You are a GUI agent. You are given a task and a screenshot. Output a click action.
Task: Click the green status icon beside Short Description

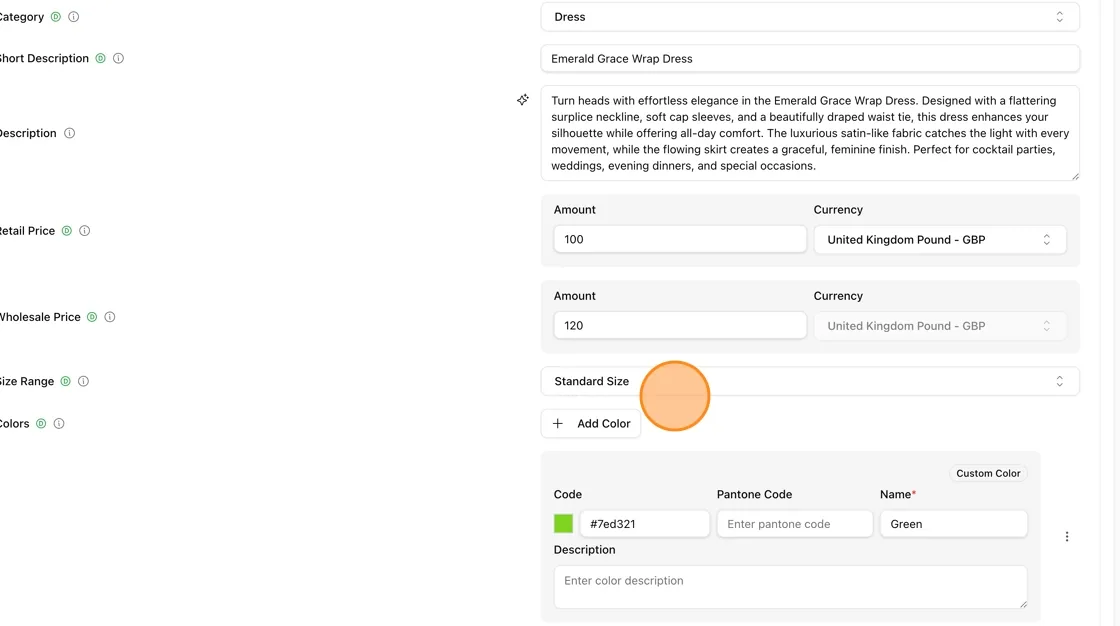click(x=101, y=59)
